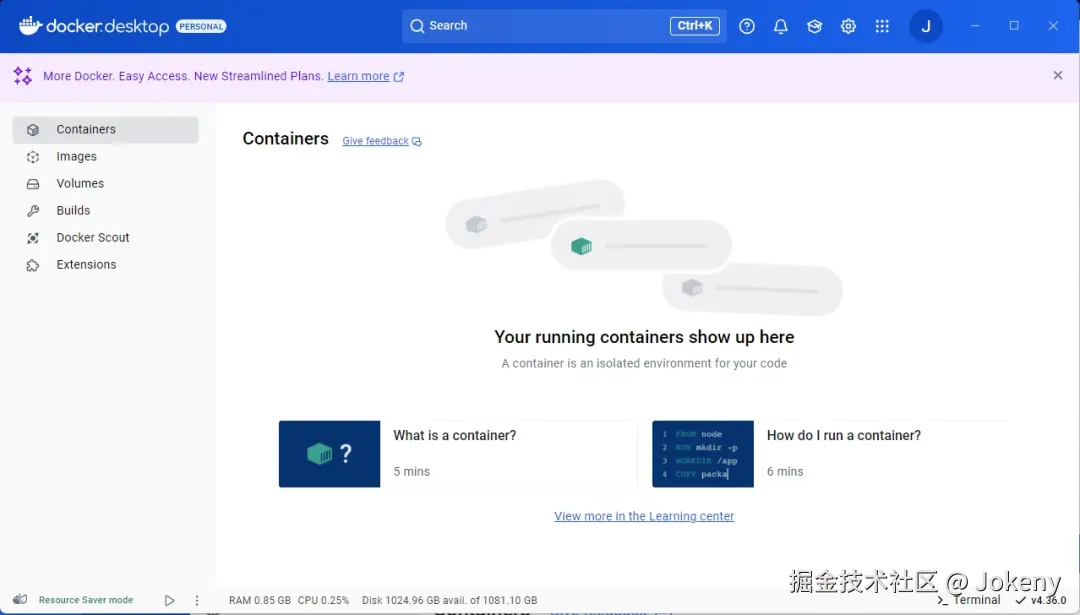Click the Learn more external link icon
Viewport: 1080px width, 615px height.
point(398,76)
